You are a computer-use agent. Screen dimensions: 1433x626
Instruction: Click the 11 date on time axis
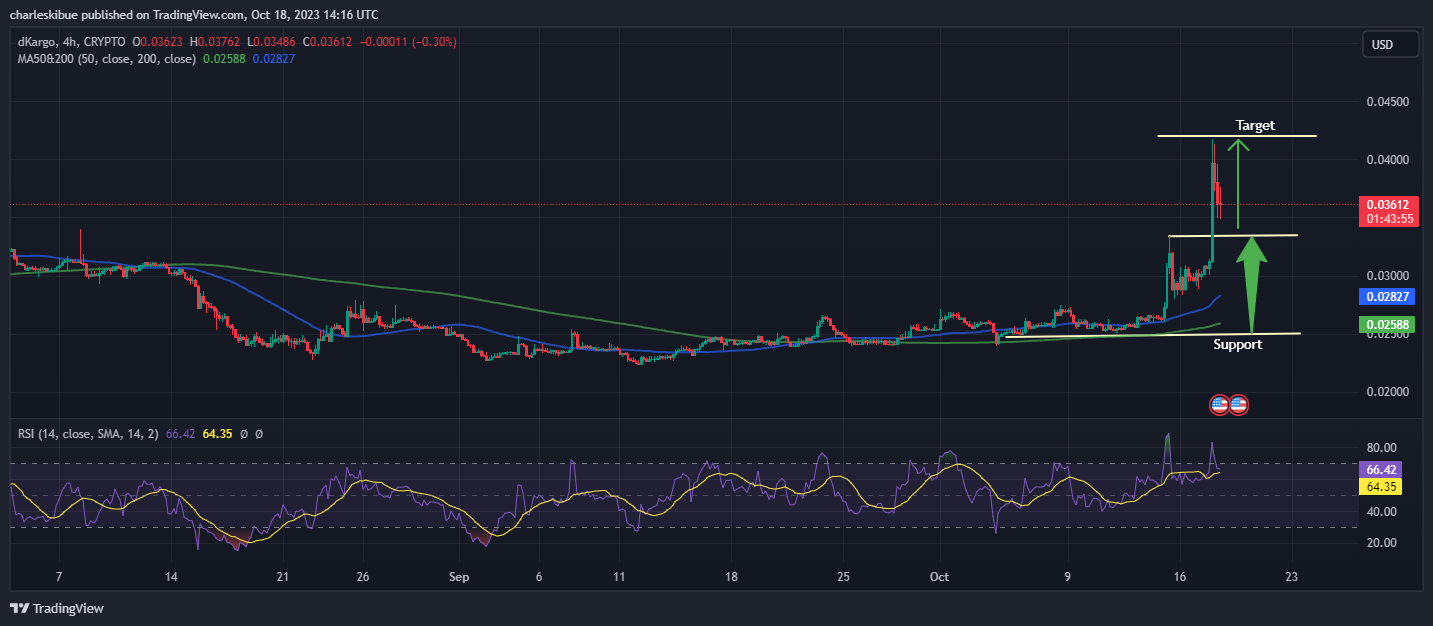[619, 577]
